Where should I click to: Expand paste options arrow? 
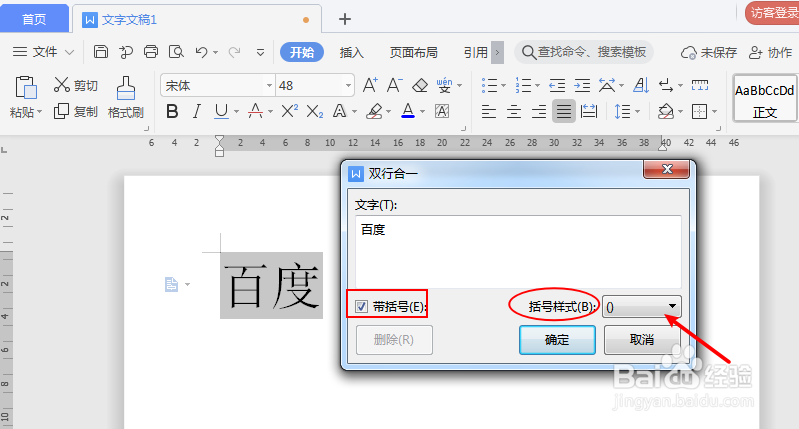point(39,112)
